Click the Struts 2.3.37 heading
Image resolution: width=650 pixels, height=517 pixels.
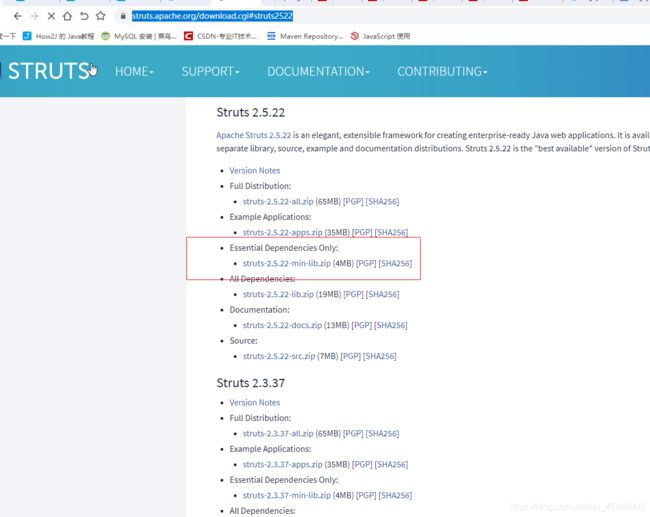click(x=250, y=383)
